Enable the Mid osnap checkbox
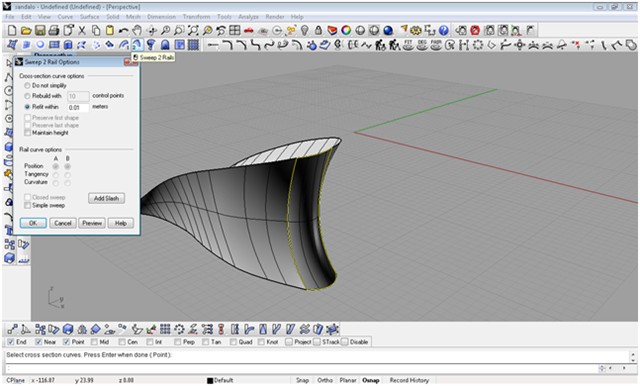This screenshot has height=386, width=640. click(94, 342)
